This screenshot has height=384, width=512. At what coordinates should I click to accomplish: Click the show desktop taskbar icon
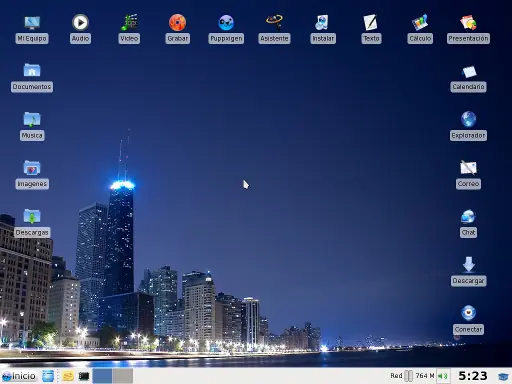[x=48, y=376]
